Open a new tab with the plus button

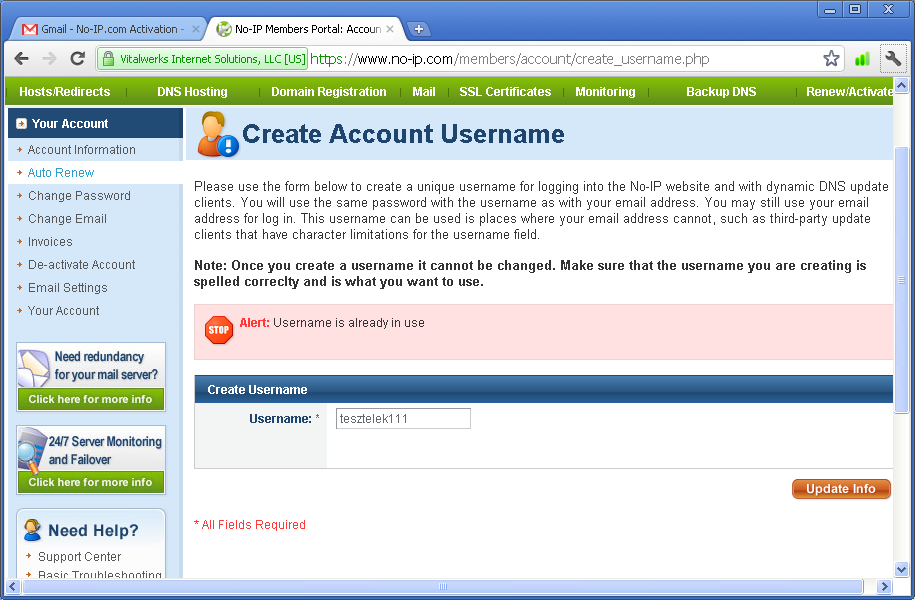418,29
